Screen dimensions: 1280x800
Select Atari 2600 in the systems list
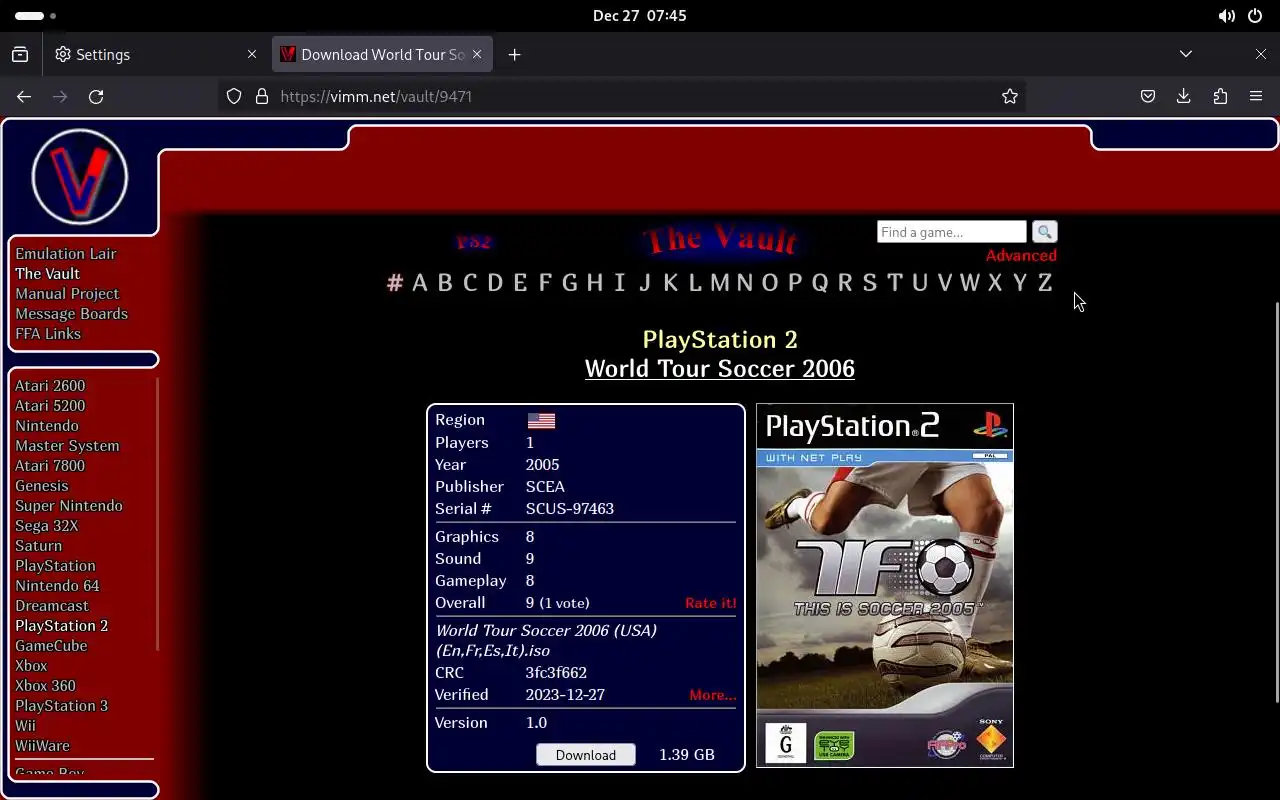[50, 386]
